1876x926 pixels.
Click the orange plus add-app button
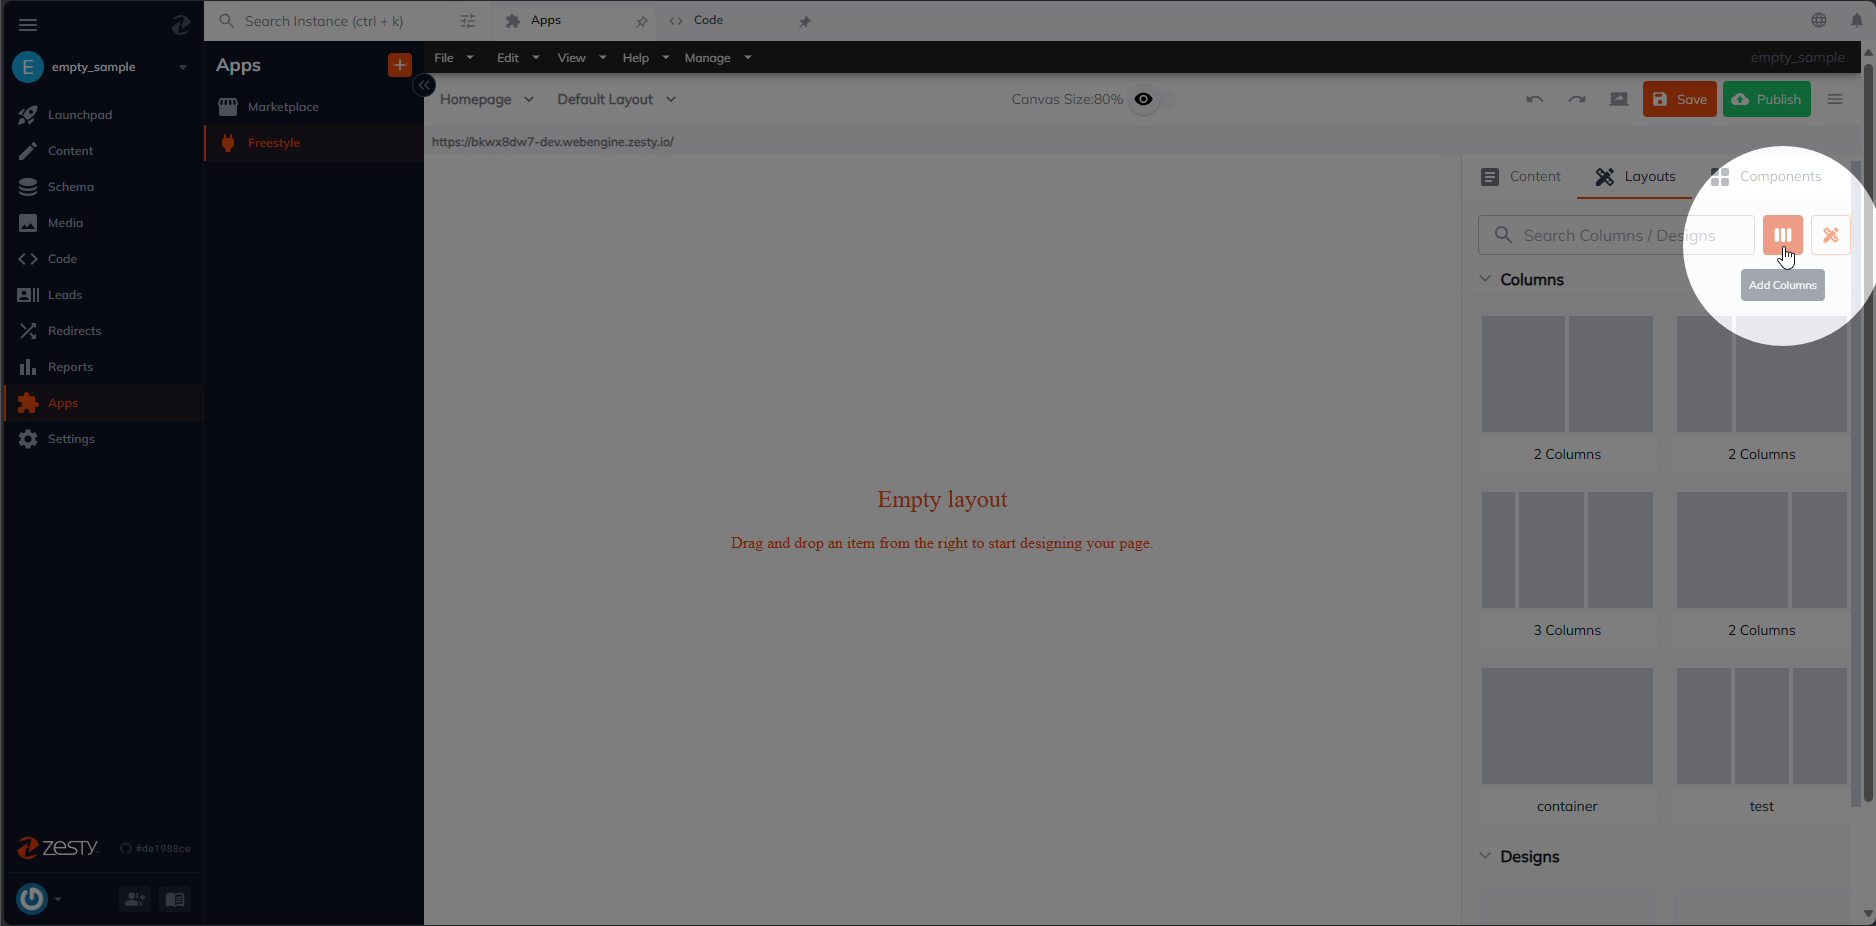399,65
